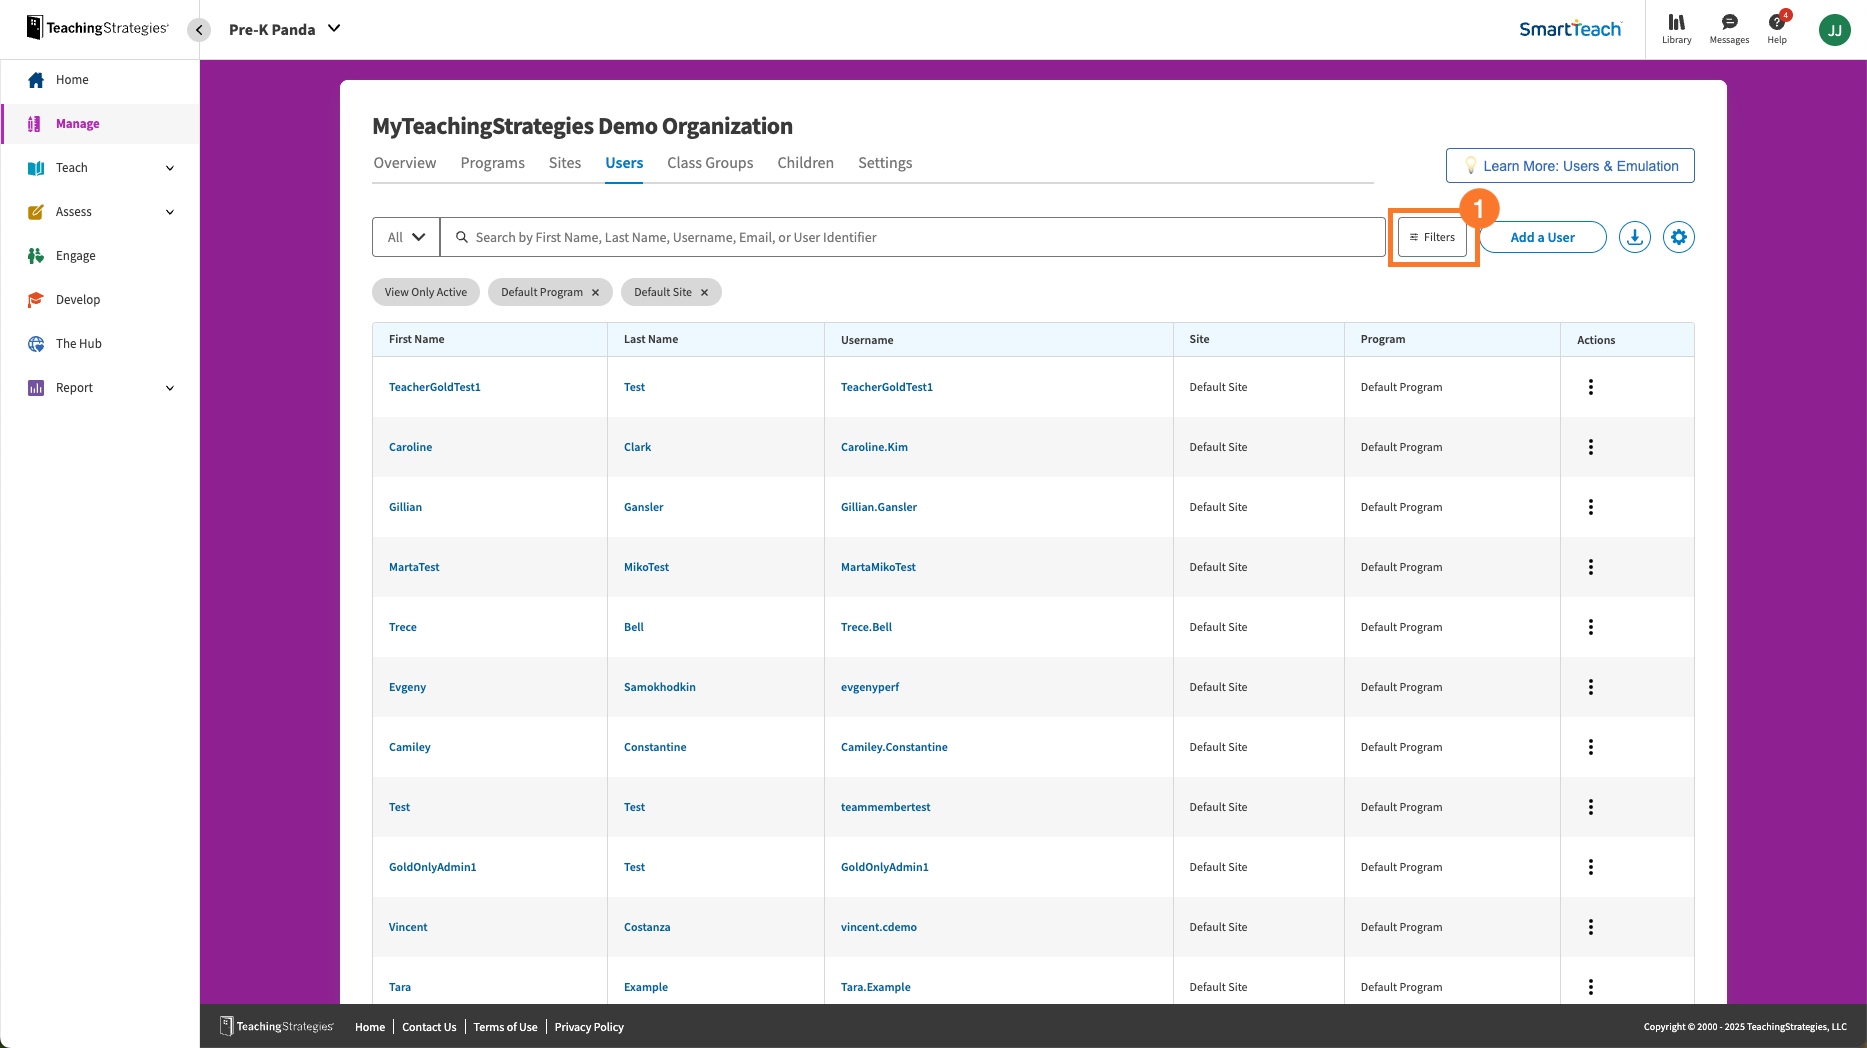Expand the Report sidebar section
This screenshot has width=1867, height=1048.
[x=100, y=387]
